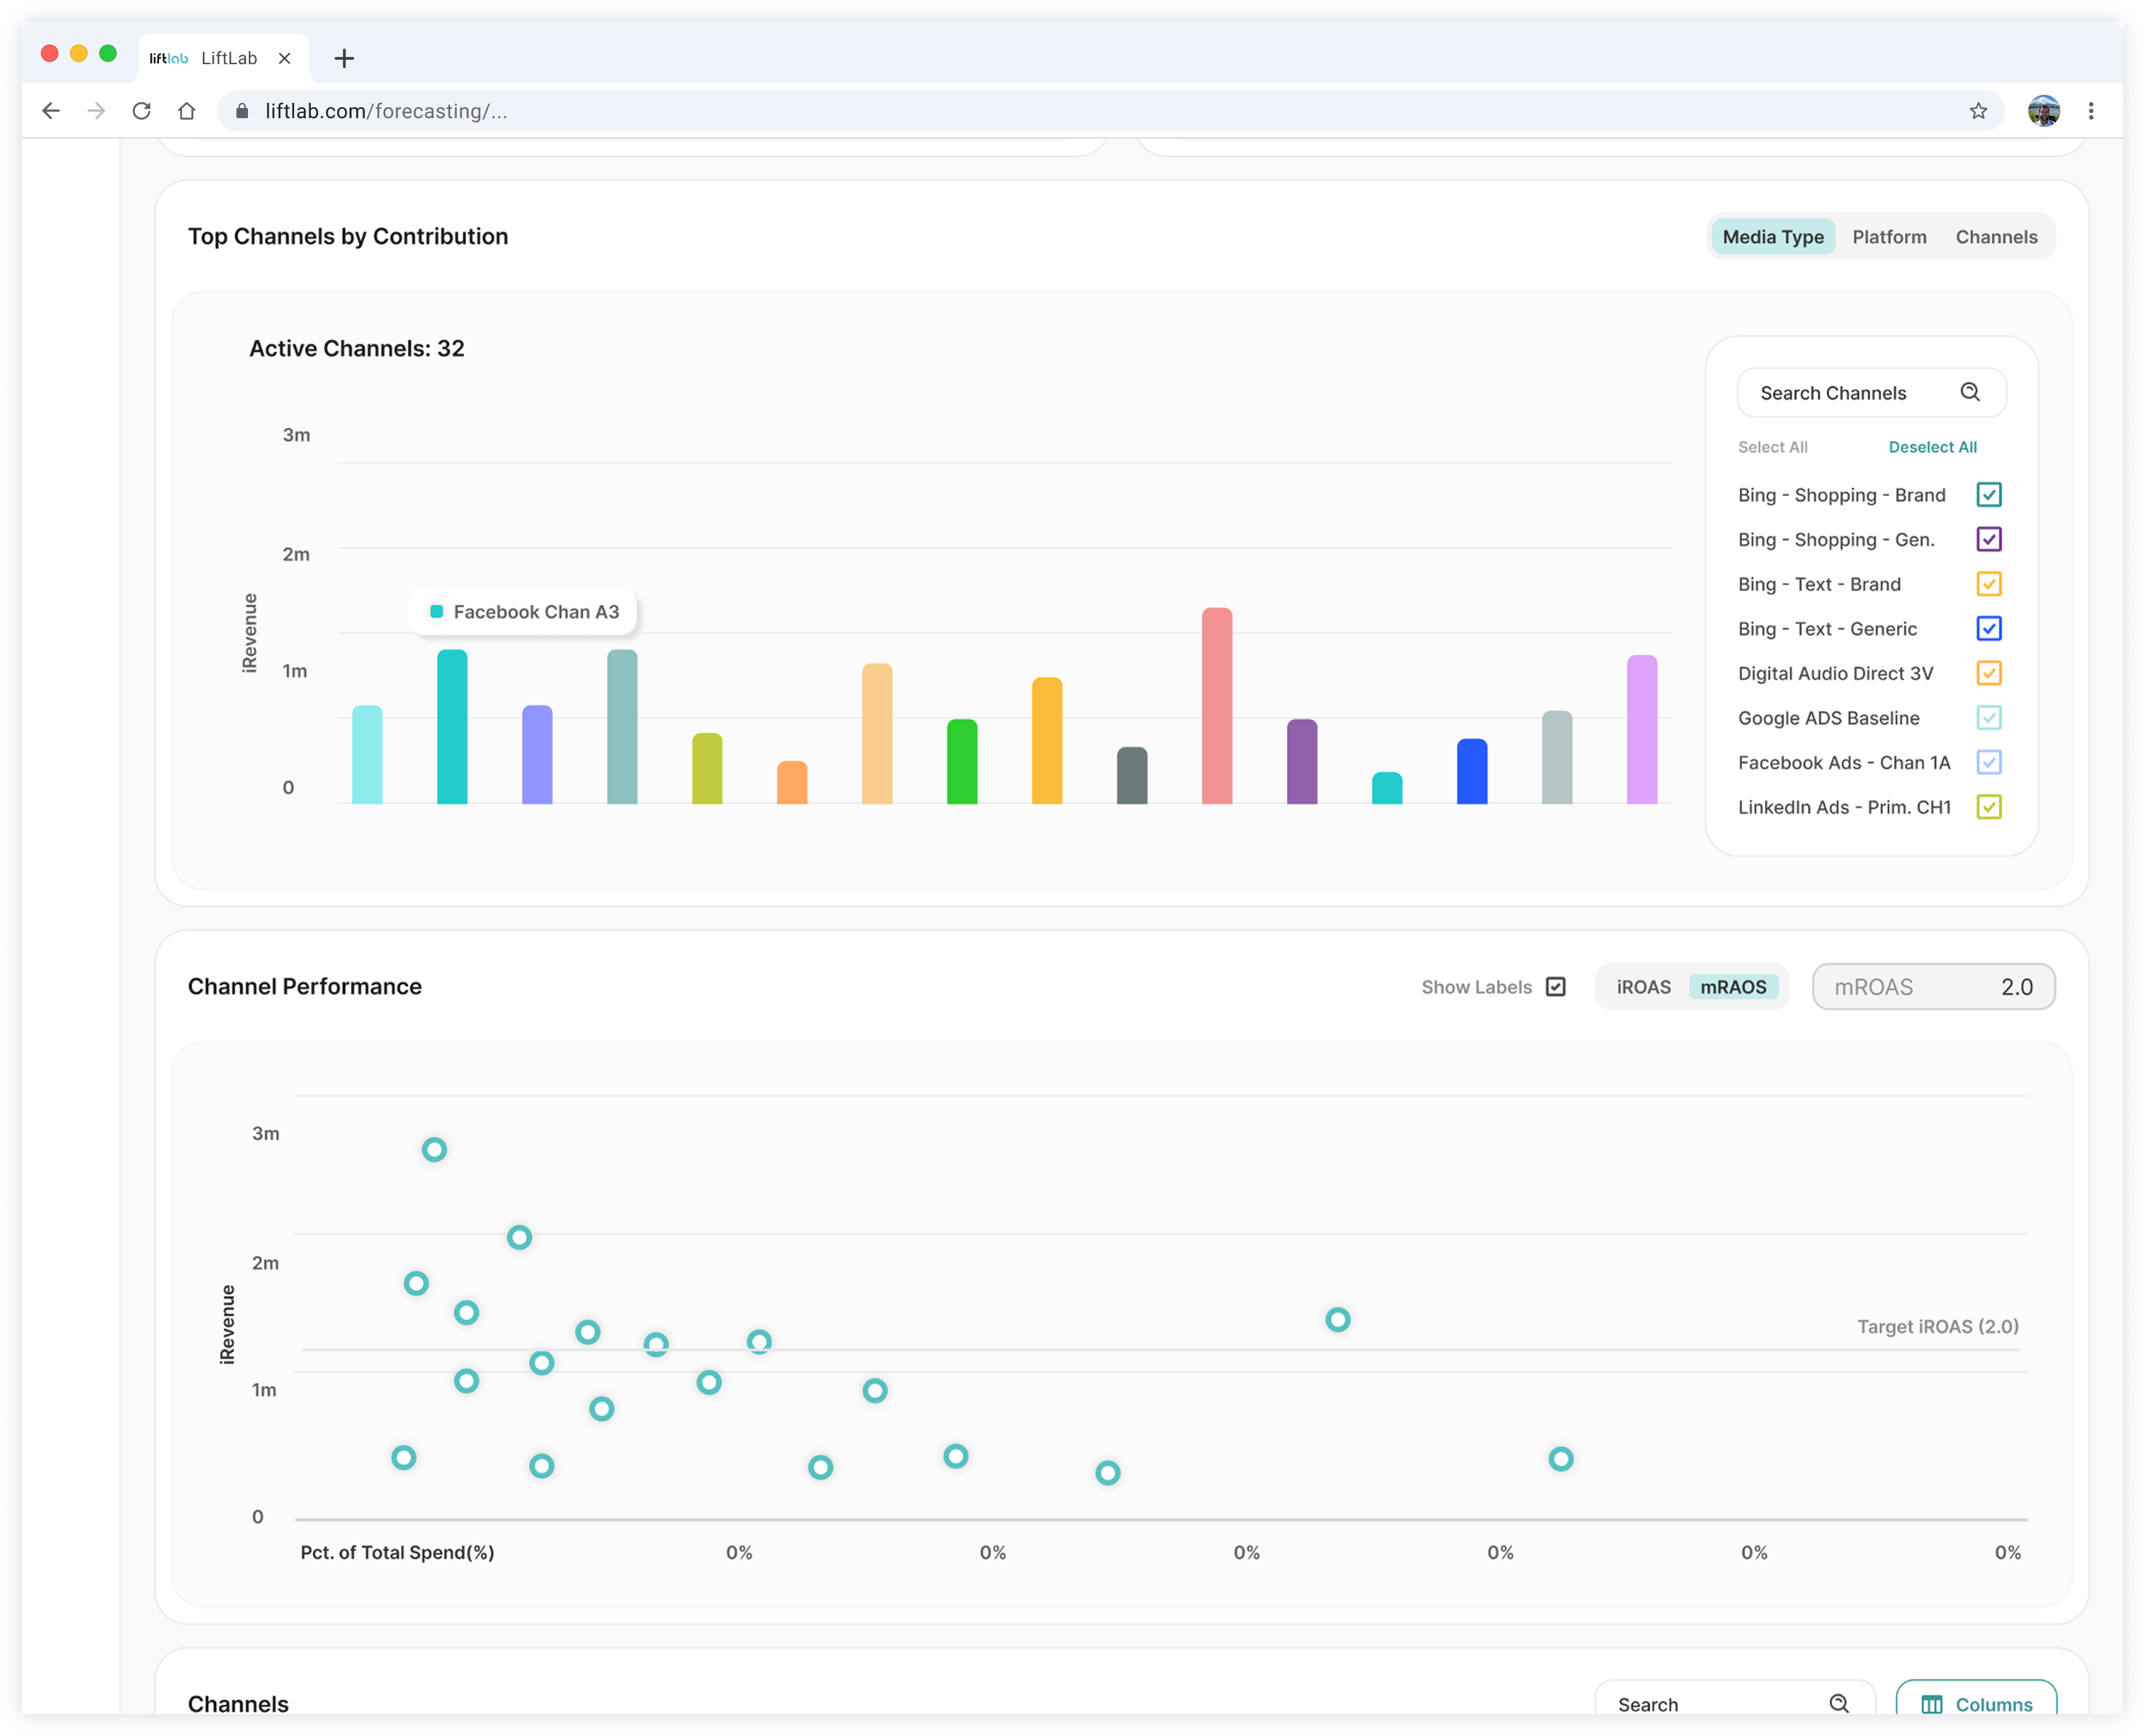Select the iROAS toggle option
2145x1736 pixels.
[x=1643, y=987]
